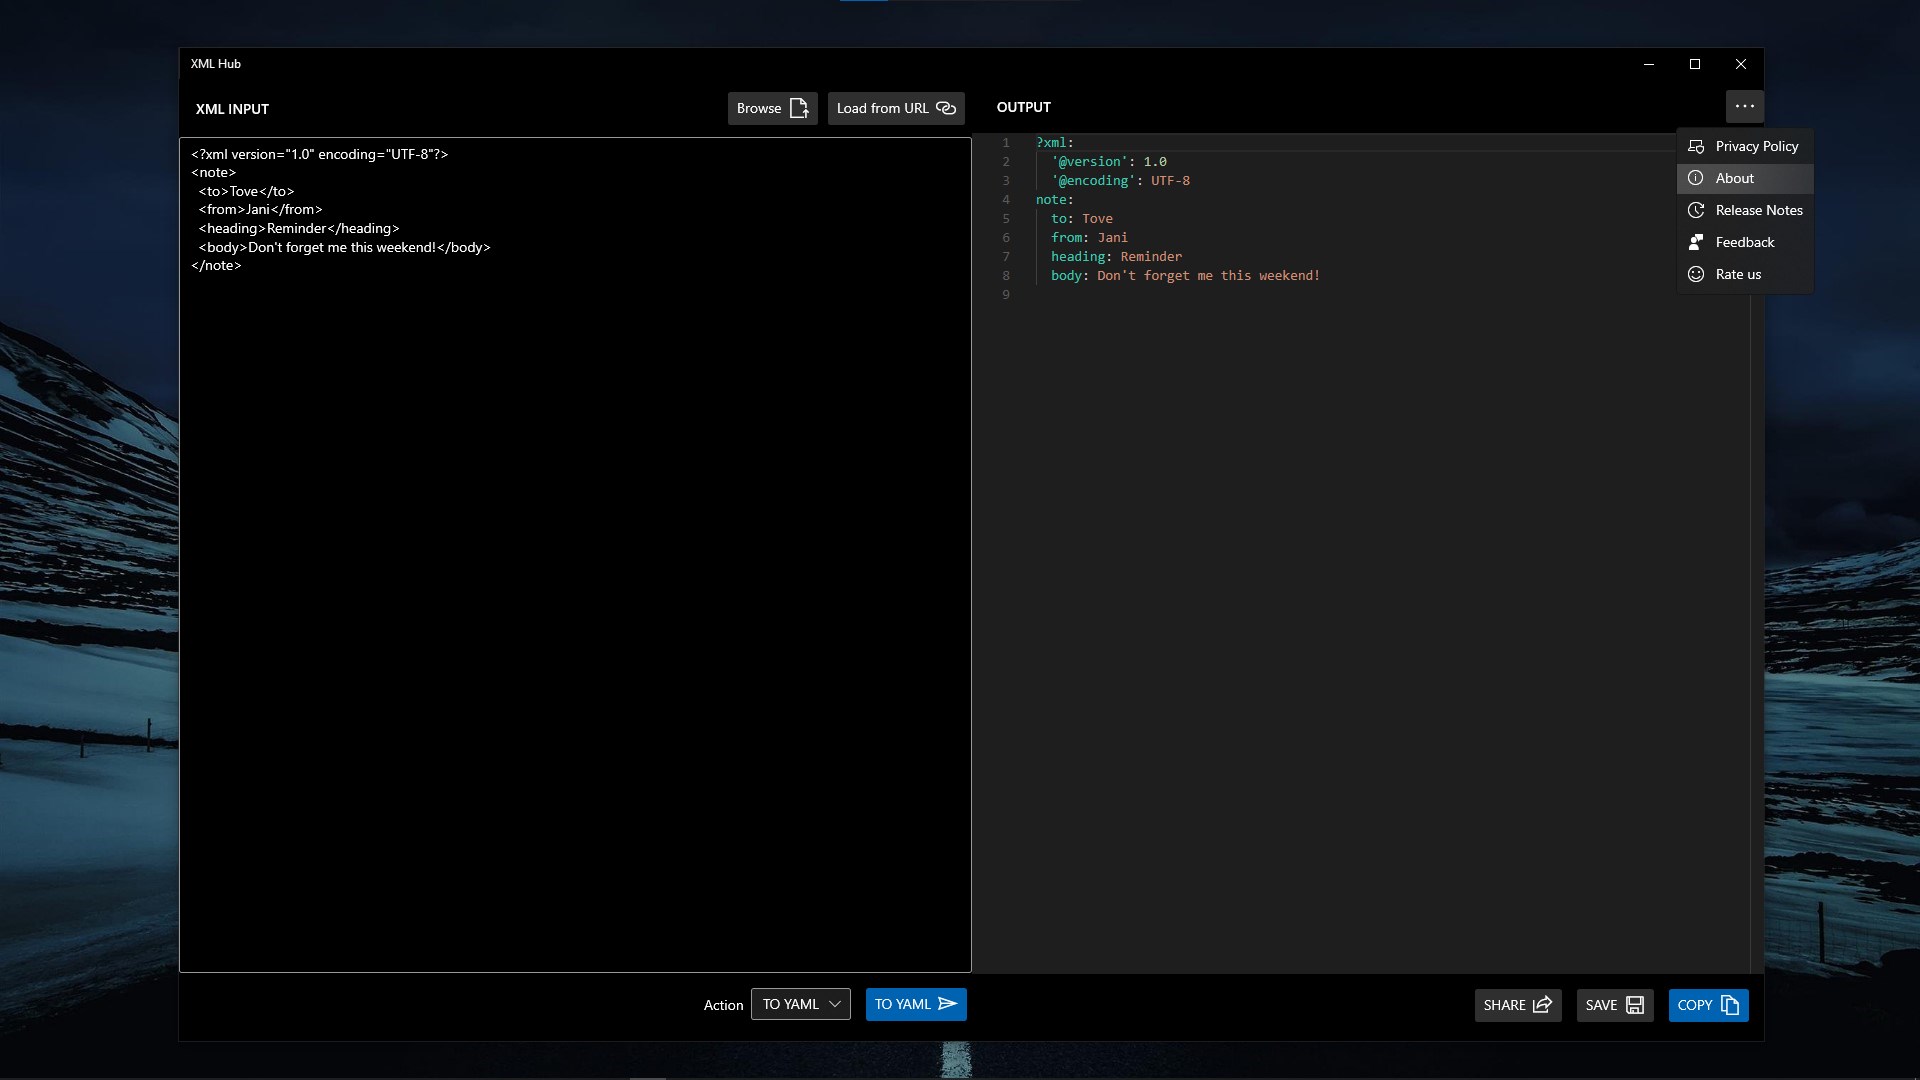The width and height of the screenshot is (1920, 1080).
Task: Run the blue TO YAML conversion button
Action: (916, 1004)
